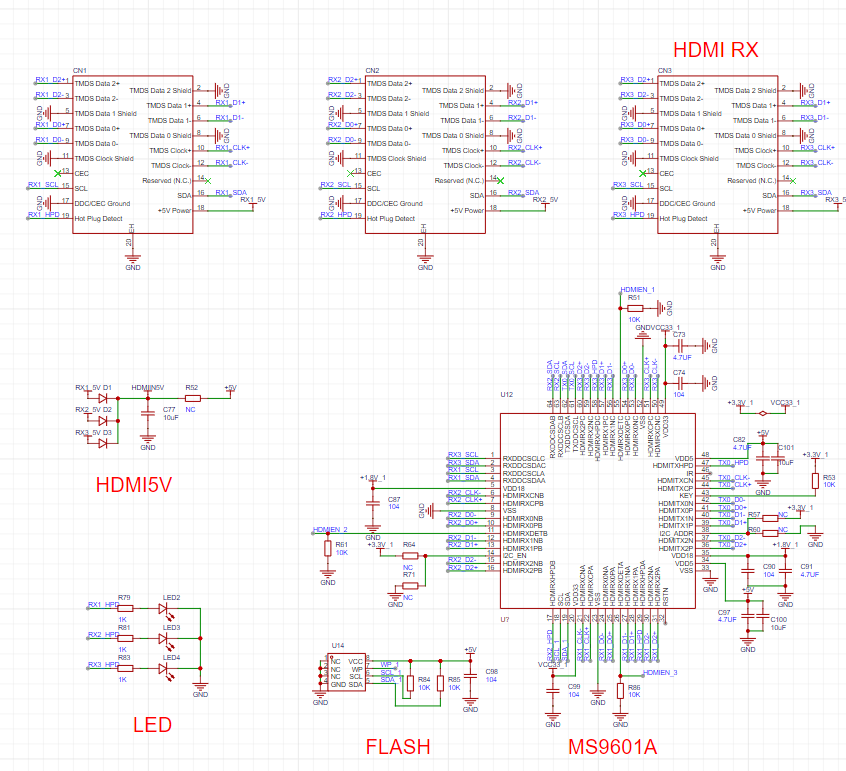The height and width of the screenshot is (771, 846).
Task: Select the CN2 HDMI connector body
Action: click(425, 155)
